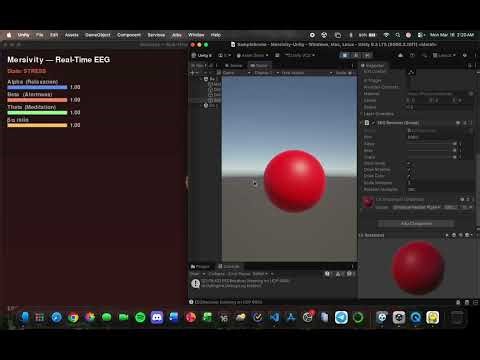Open FaceTime from the Dock
Viewport: 480px width, 360px height.
click(123, 317)
